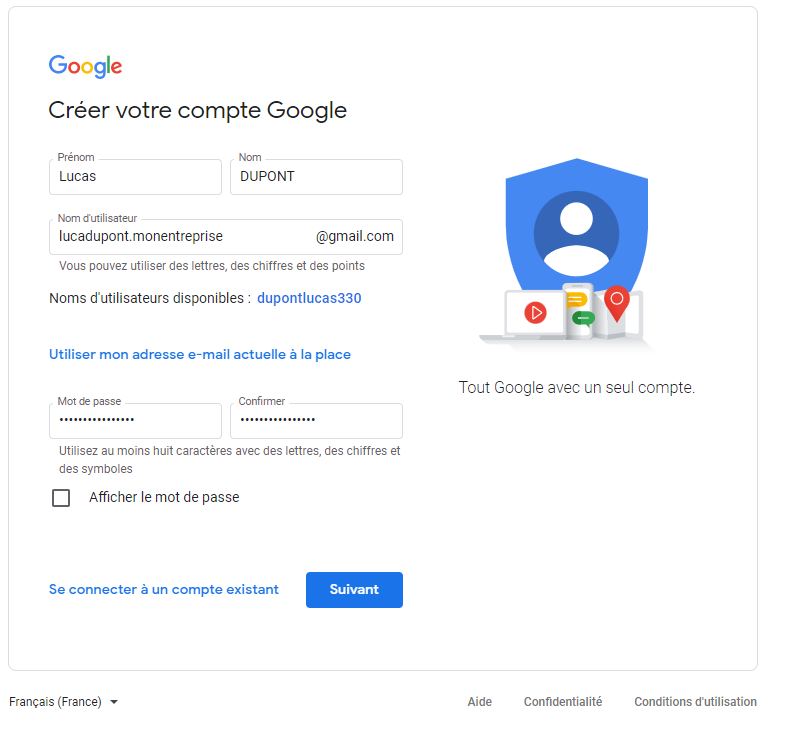790x737 pixels.
Task: Open "Se connecter à un compte existant"
Action: pyautogui.click(x=164, y=590)
